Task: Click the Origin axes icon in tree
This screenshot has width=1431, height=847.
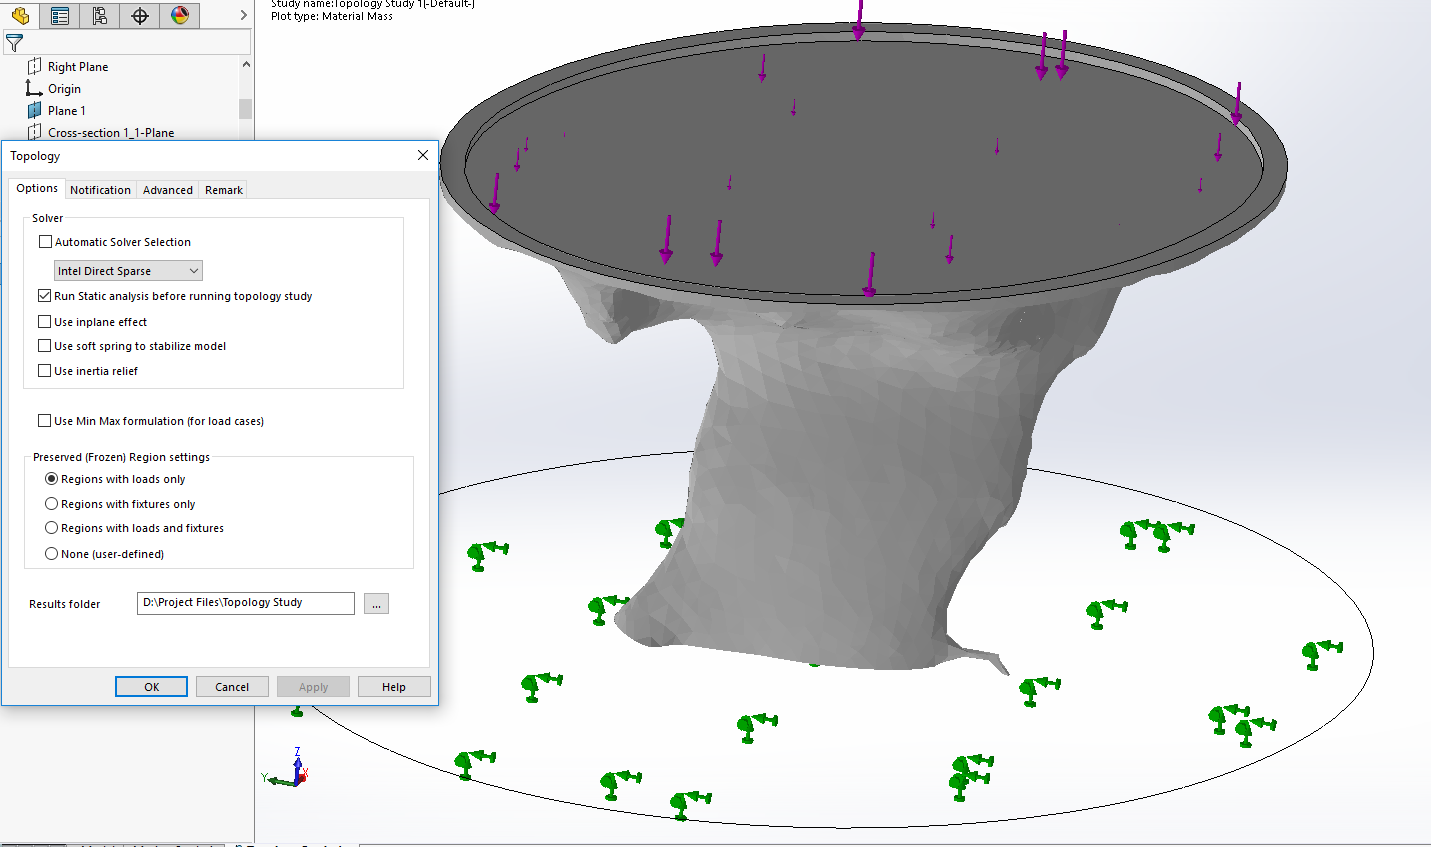Action: 35,88
